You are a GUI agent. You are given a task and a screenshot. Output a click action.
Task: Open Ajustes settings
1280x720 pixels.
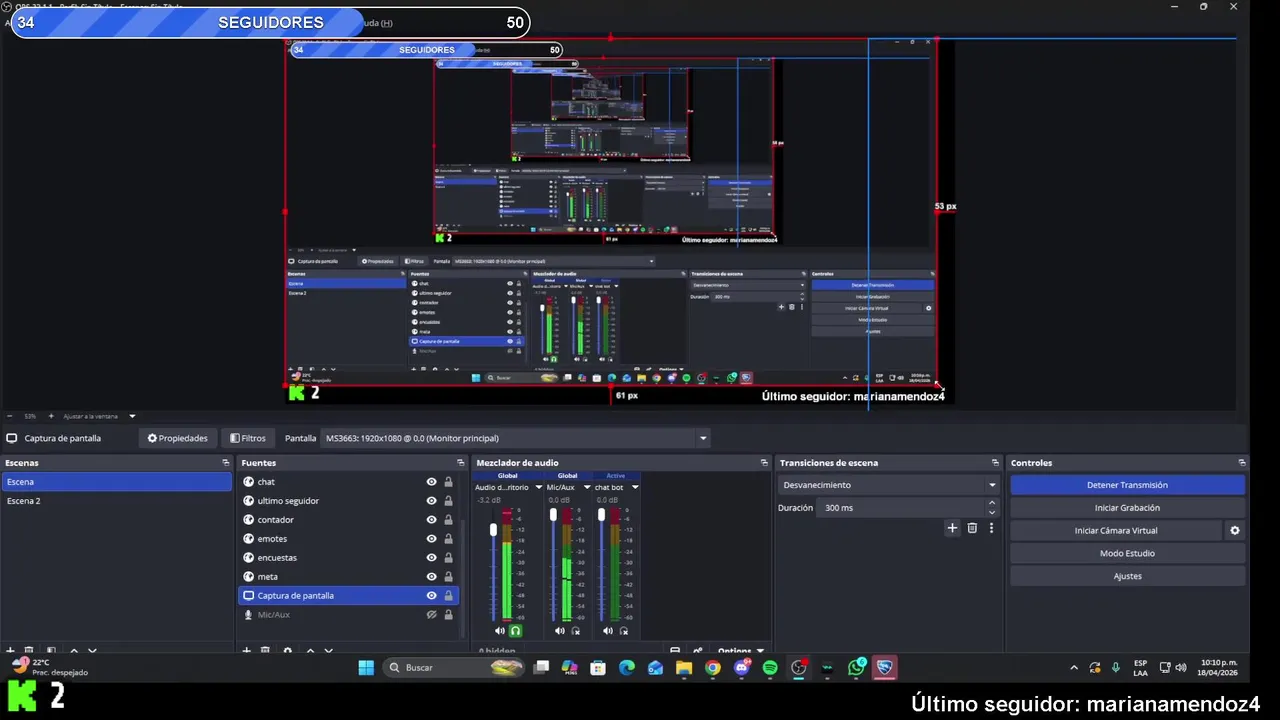(1127, 576)
